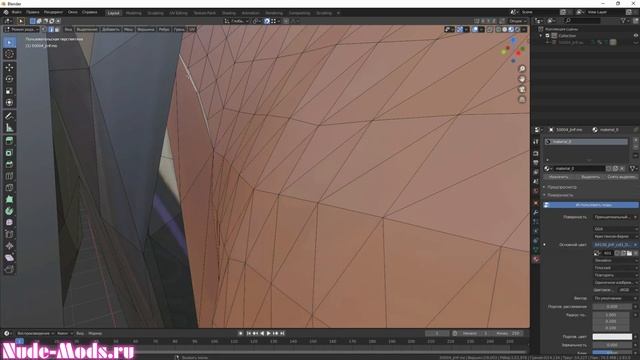640x360 pixels.
Task: Switch to material preview shading
Action: tap(511, 29)
